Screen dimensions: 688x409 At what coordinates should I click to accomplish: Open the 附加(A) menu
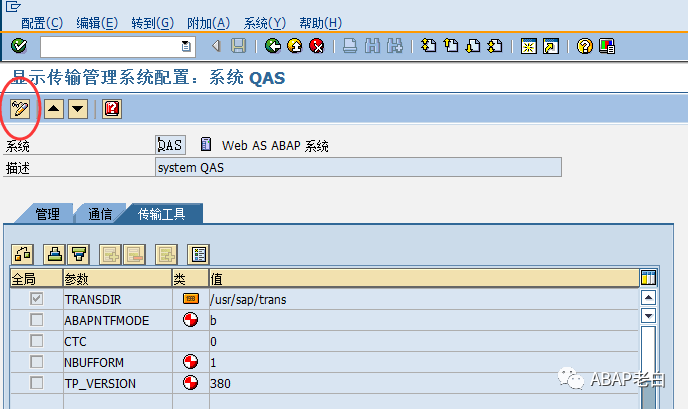208,23
